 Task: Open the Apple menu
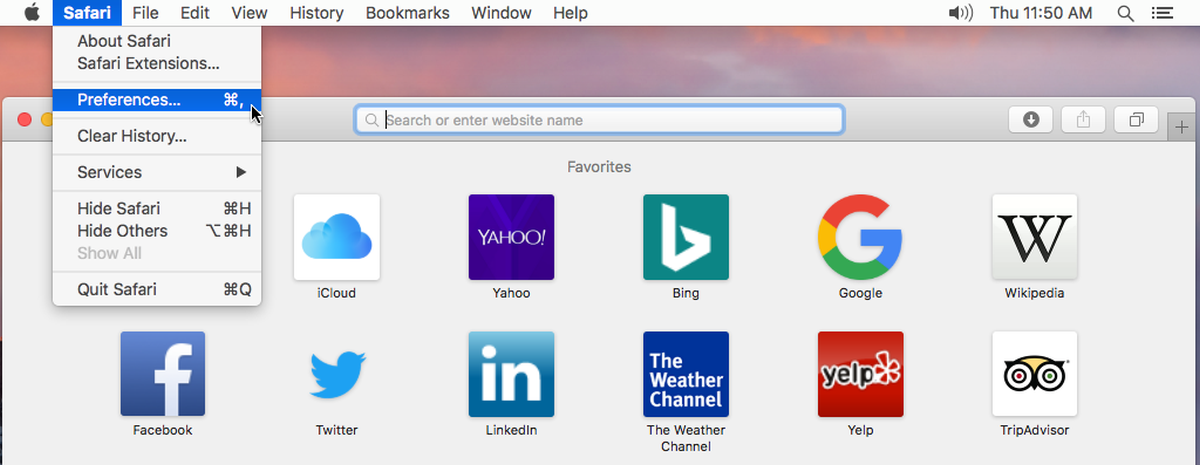(x=31, y=13)
